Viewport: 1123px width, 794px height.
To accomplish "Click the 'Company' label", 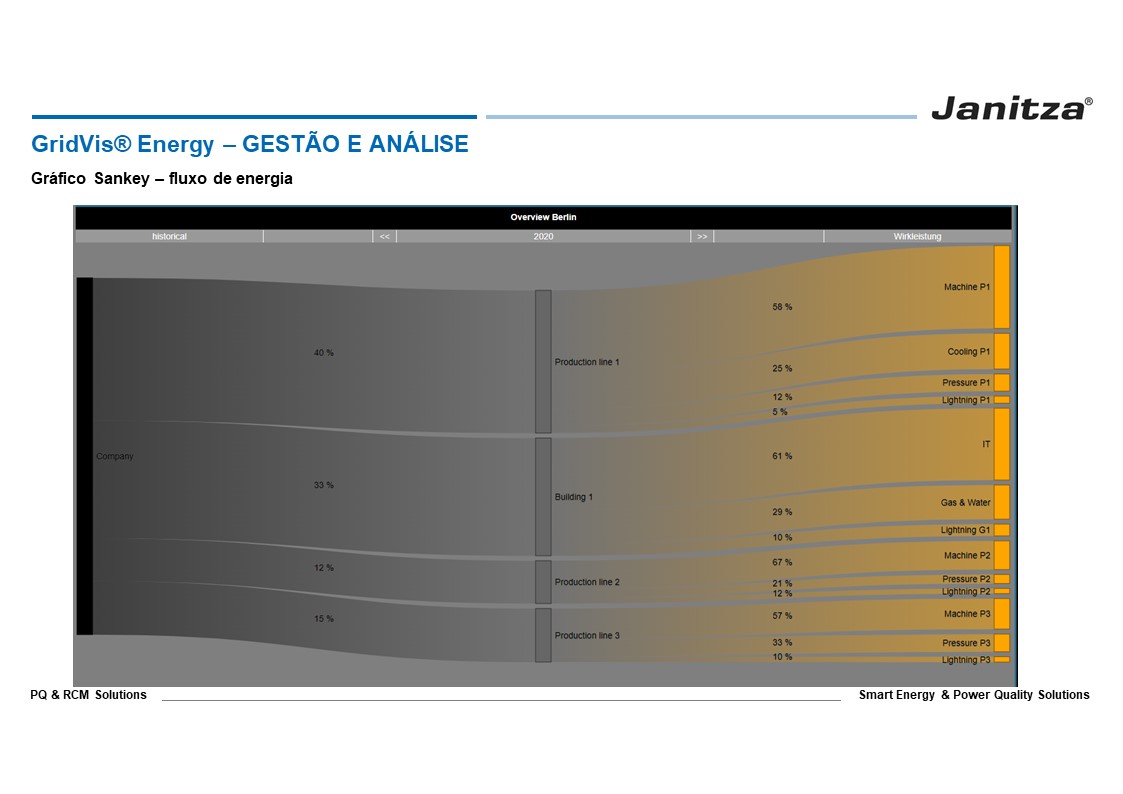I will [x=115, y=456].
